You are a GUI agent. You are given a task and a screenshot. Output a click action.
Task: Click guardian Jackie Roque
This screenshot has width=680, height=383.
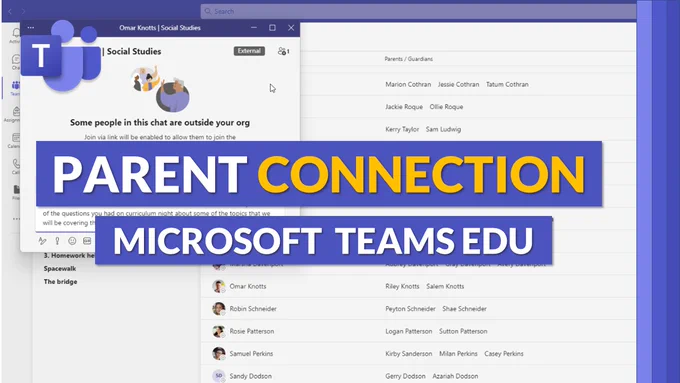point(404,107)
